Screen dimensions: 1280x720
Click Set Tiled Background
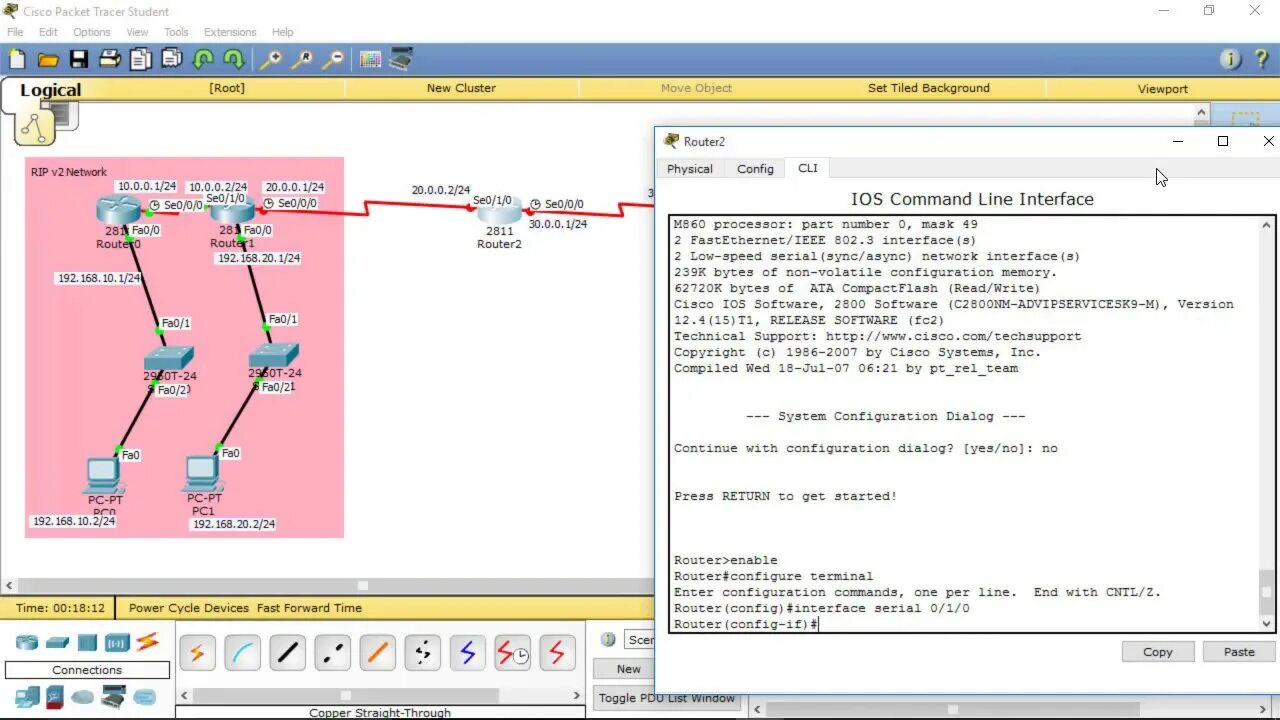(928, 88)
